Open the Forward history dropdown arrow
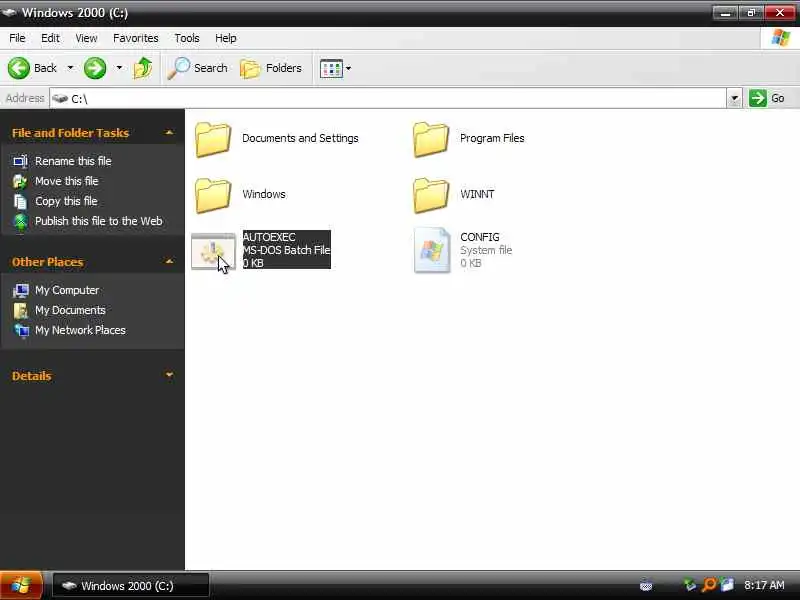 click(119, 68)
